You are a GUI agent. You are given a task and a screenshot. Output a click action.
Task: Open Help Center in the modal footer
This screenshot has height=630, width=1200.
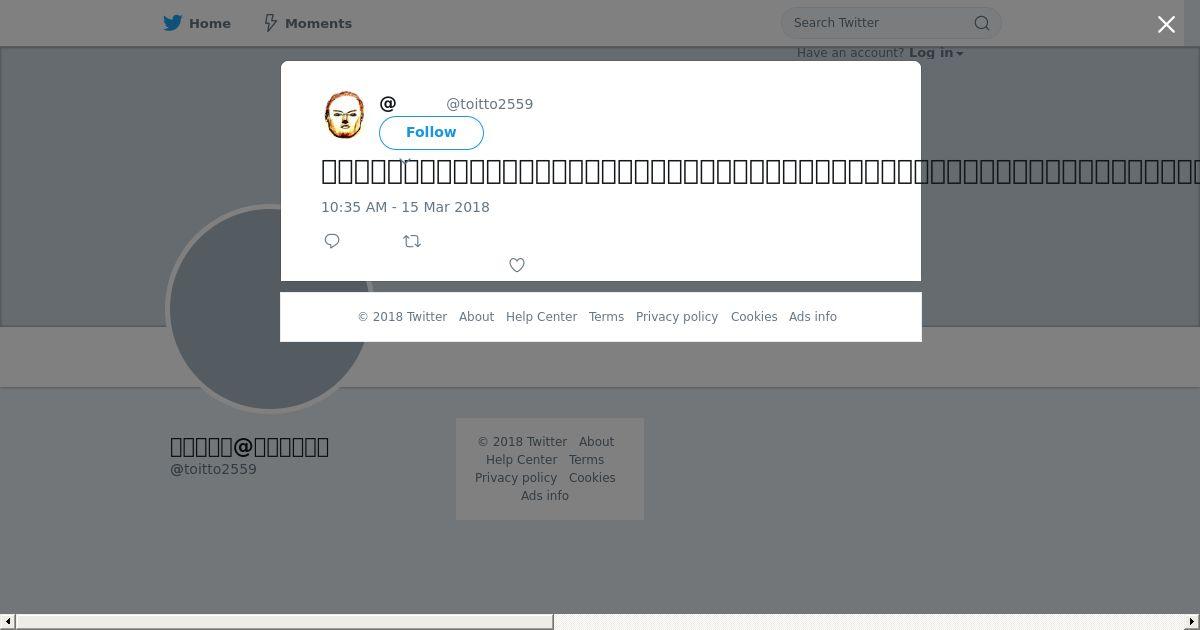tap(541, 317)
